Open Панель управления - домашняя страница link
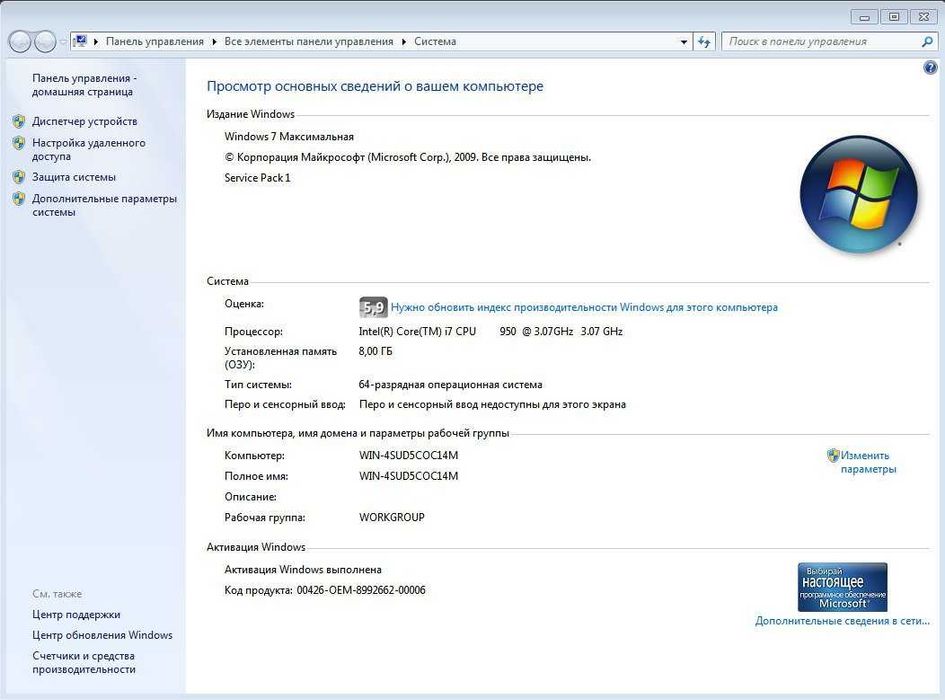Image resolution: width=945 pixels, height=700 pixels. pos(84,85)
